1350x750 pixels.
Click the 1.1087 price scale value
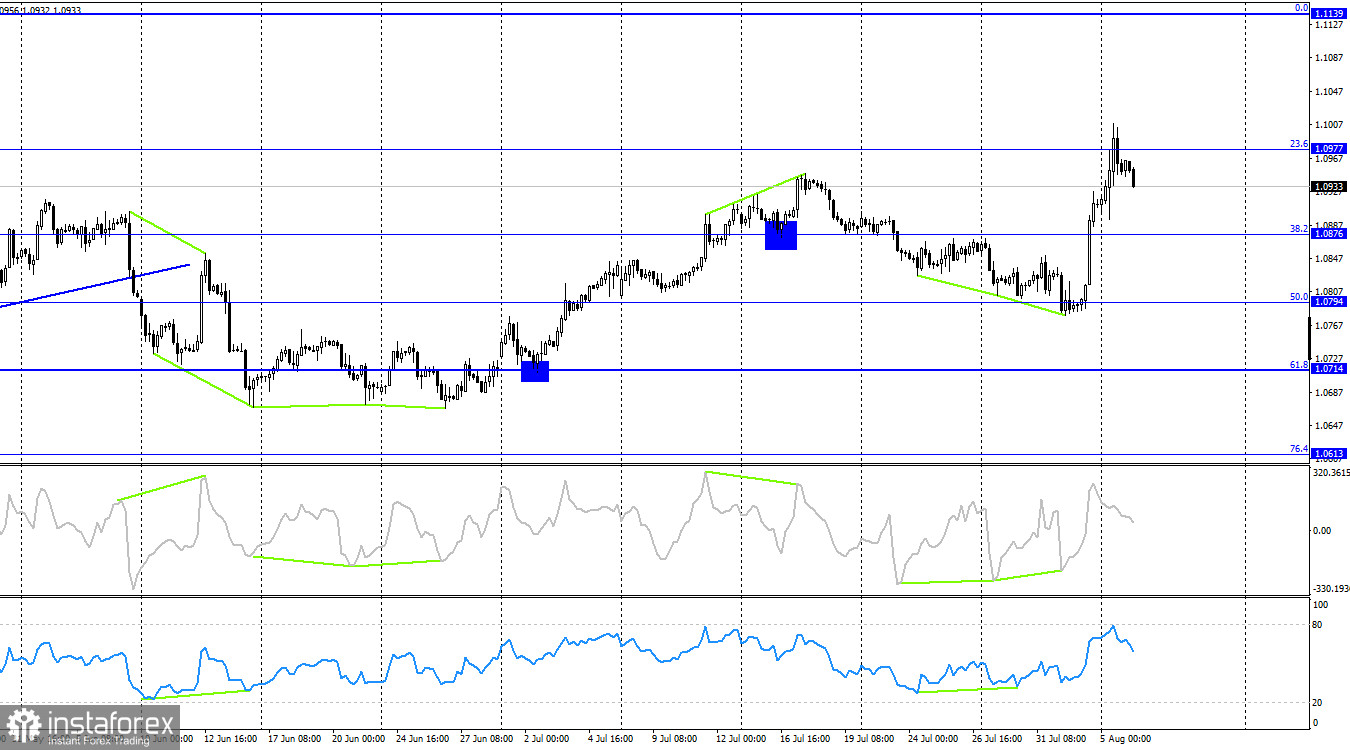[x=1329, y=58]
